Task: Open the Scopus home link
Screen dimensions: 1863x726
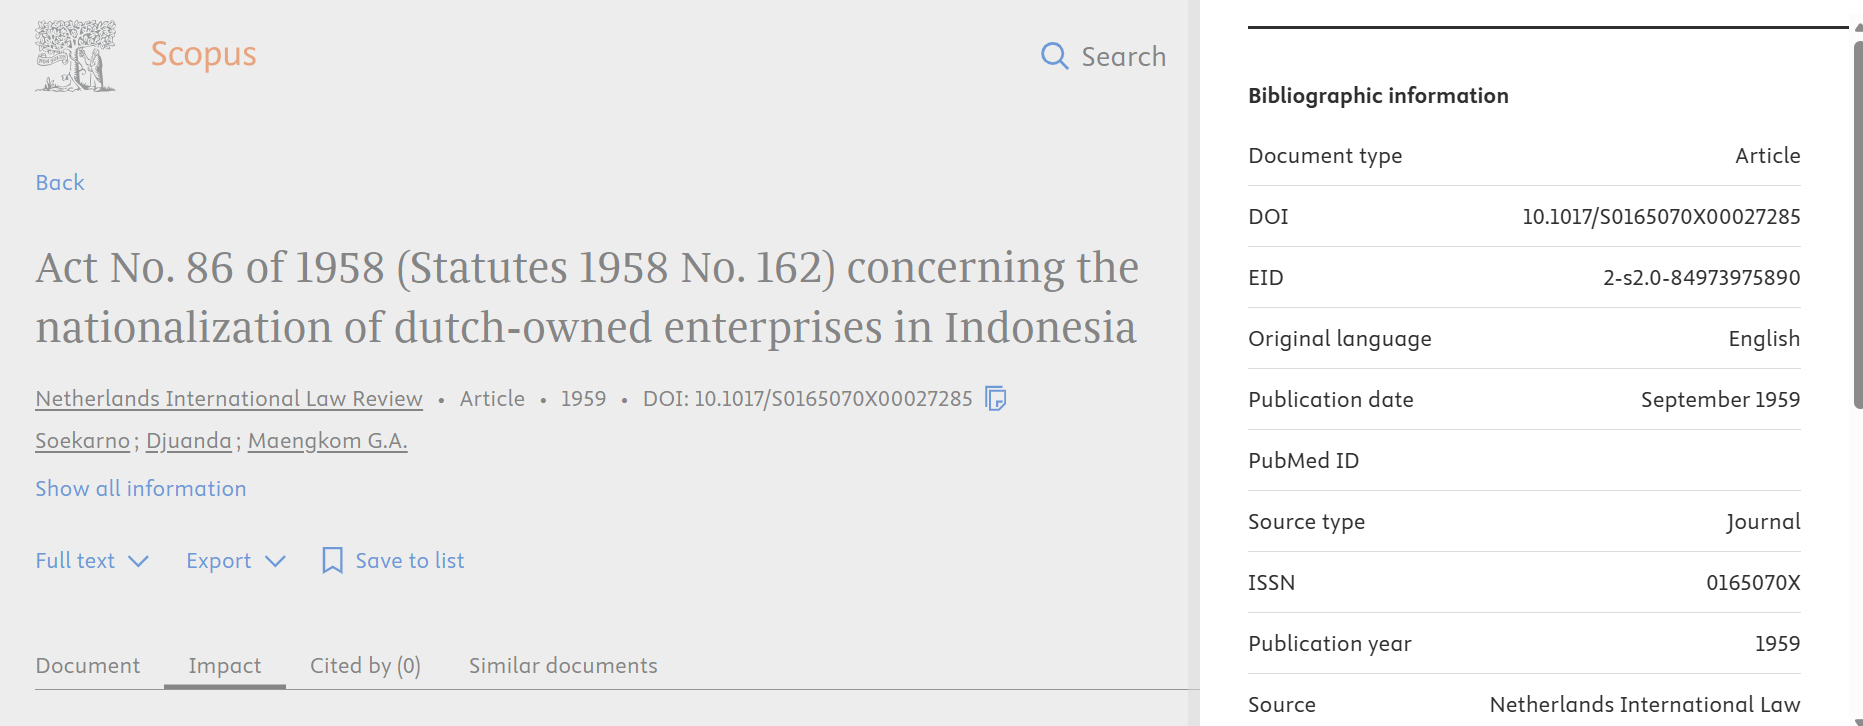Action: pos(204,54)
